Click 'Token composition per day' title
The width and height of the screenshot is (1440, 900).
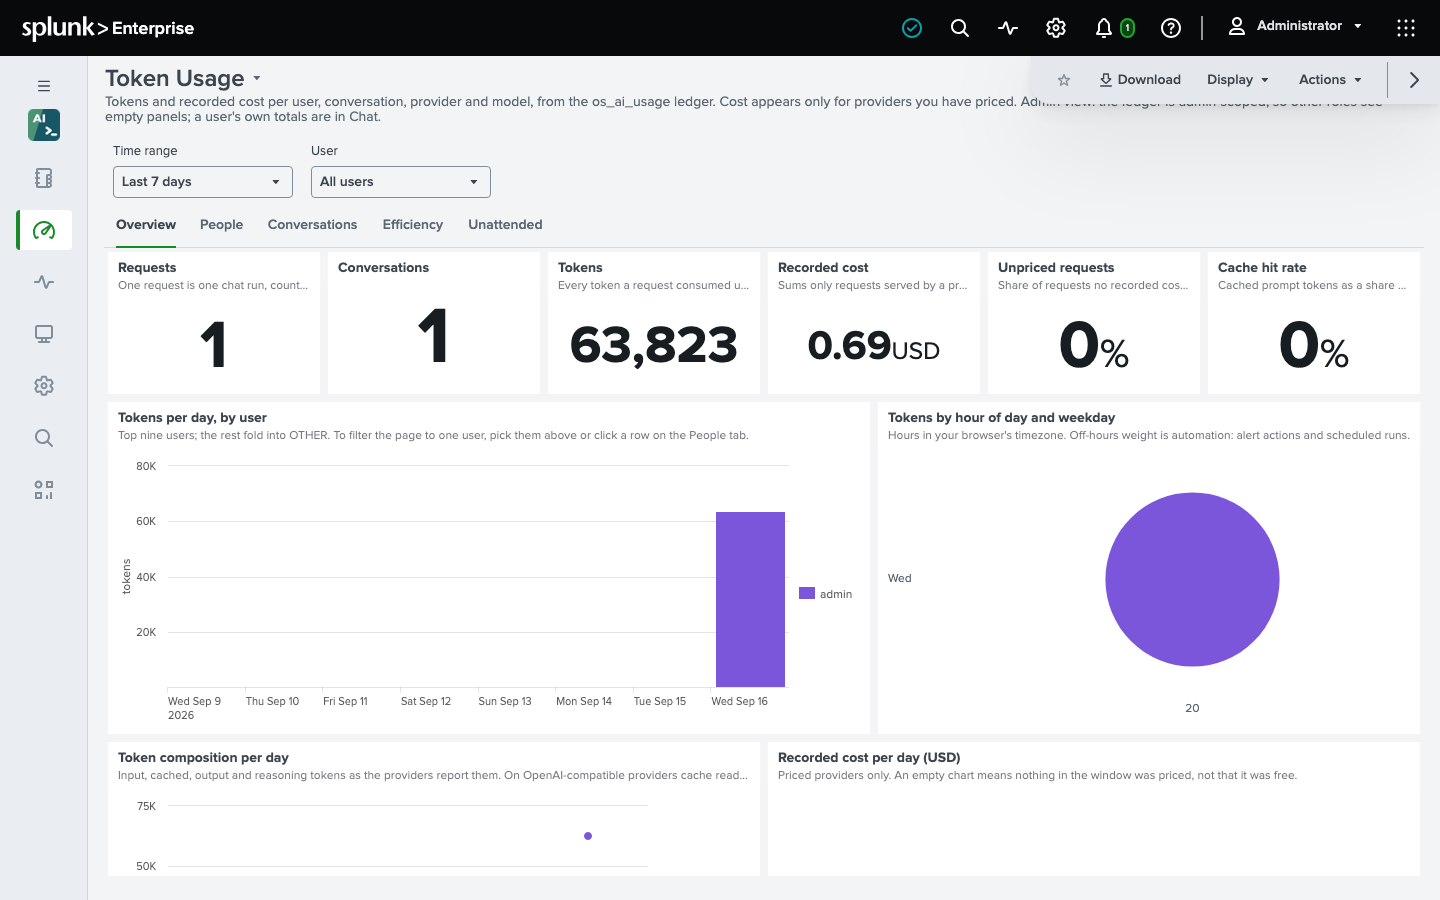point(203,758)
